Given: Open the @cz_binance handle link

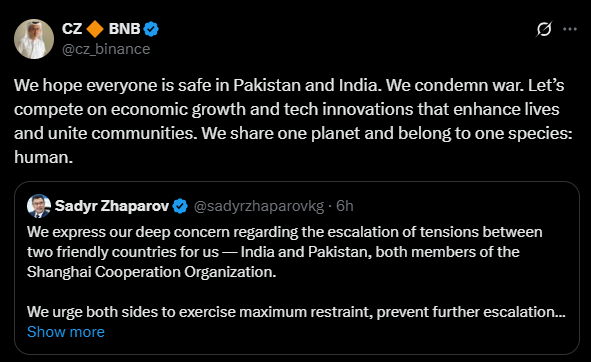Looking at the screenshot, I should point(106,49).
